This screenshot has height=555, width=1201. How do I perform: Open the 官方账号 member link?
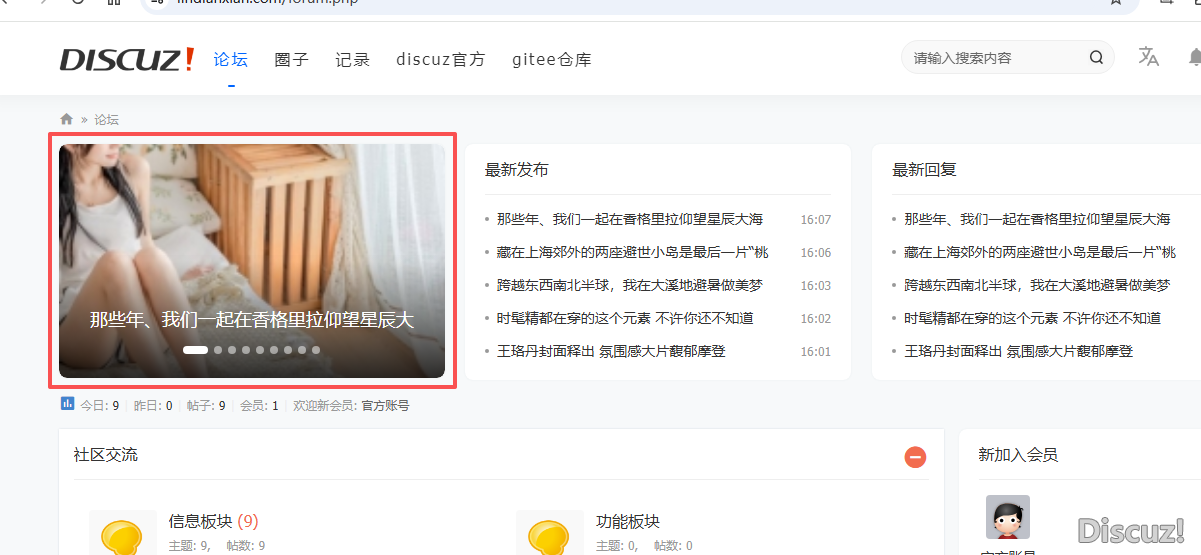385,406
